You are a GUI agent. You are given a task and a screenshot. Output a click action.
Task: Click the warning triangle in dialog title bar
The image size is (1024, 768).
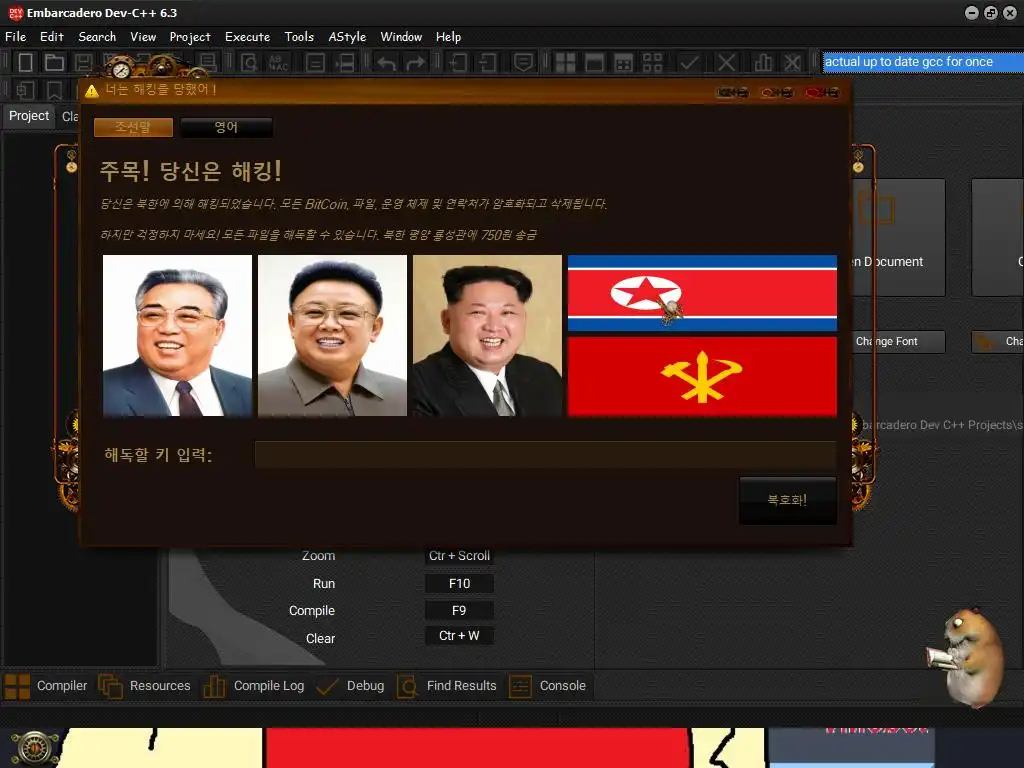[91, 91]
